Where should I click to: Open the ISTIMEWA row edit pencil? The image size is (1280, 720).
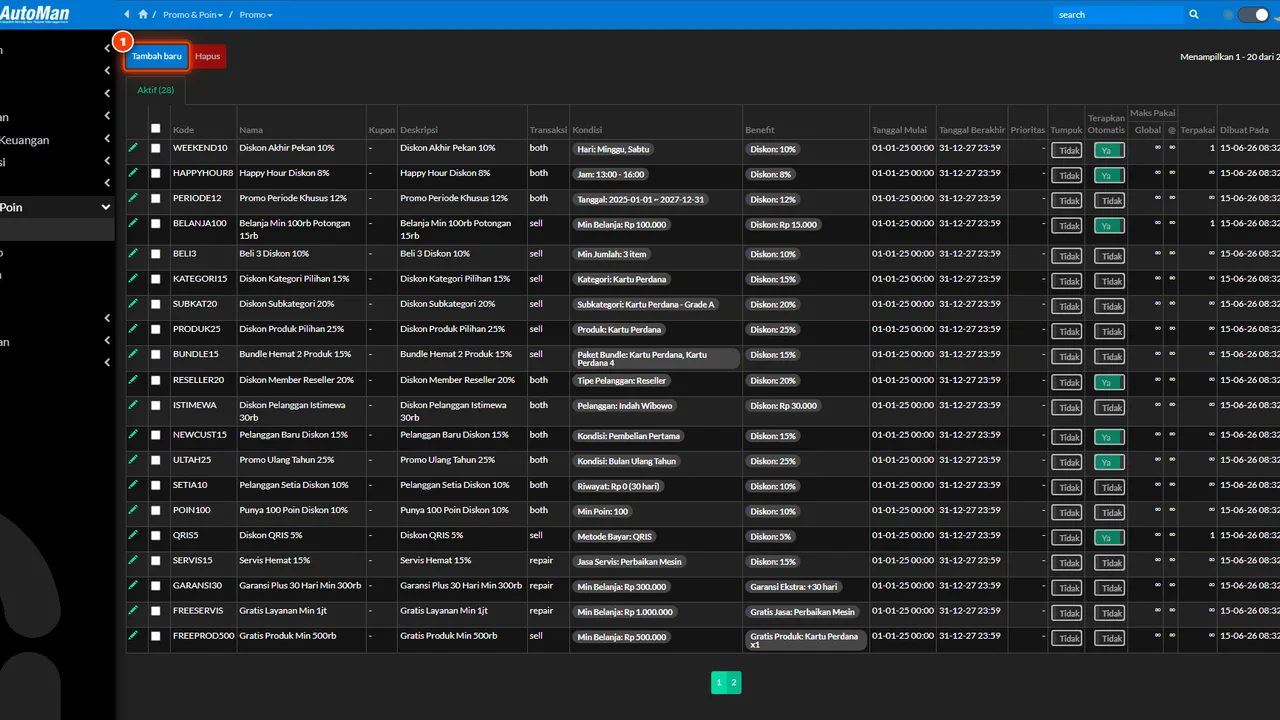133,404
